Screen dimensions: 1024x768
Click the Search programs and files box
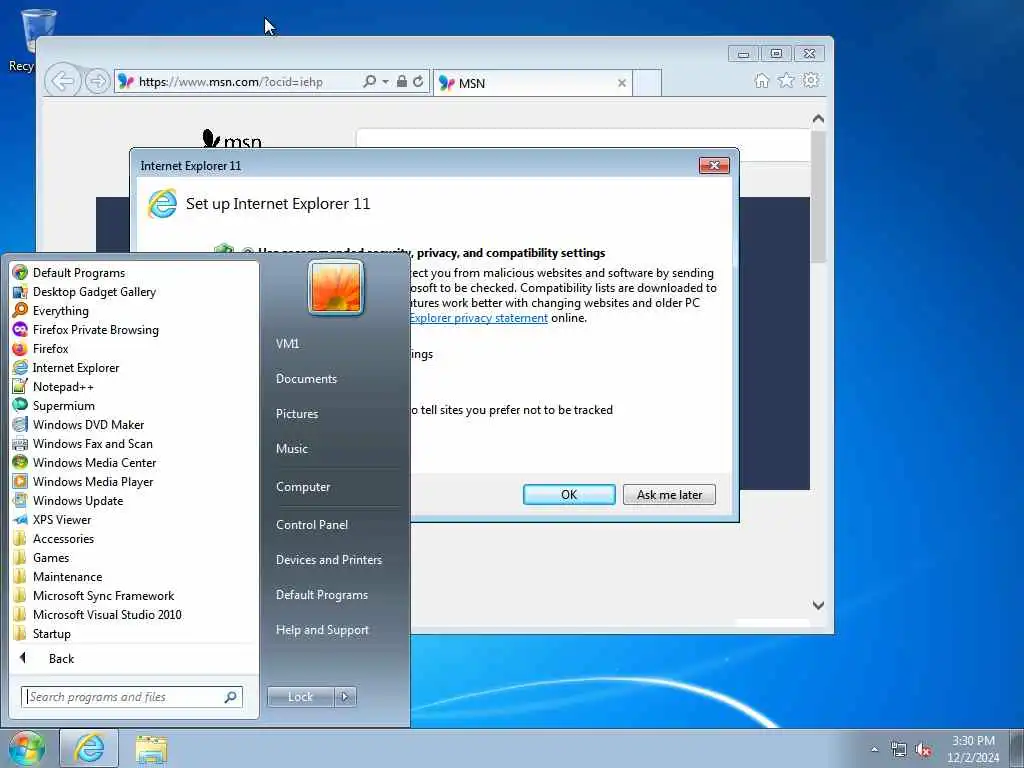[x=131, y=697]
